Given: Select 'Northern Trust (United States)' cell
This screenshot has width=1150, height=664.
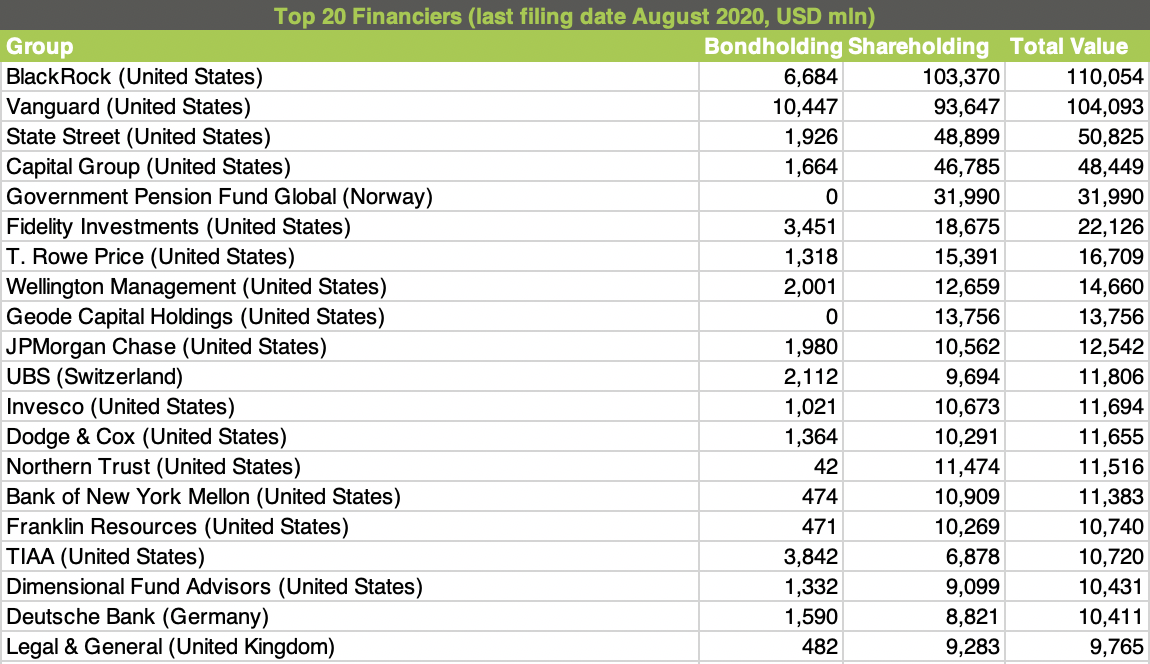Looking at the screenshot, I should (350, 467).
